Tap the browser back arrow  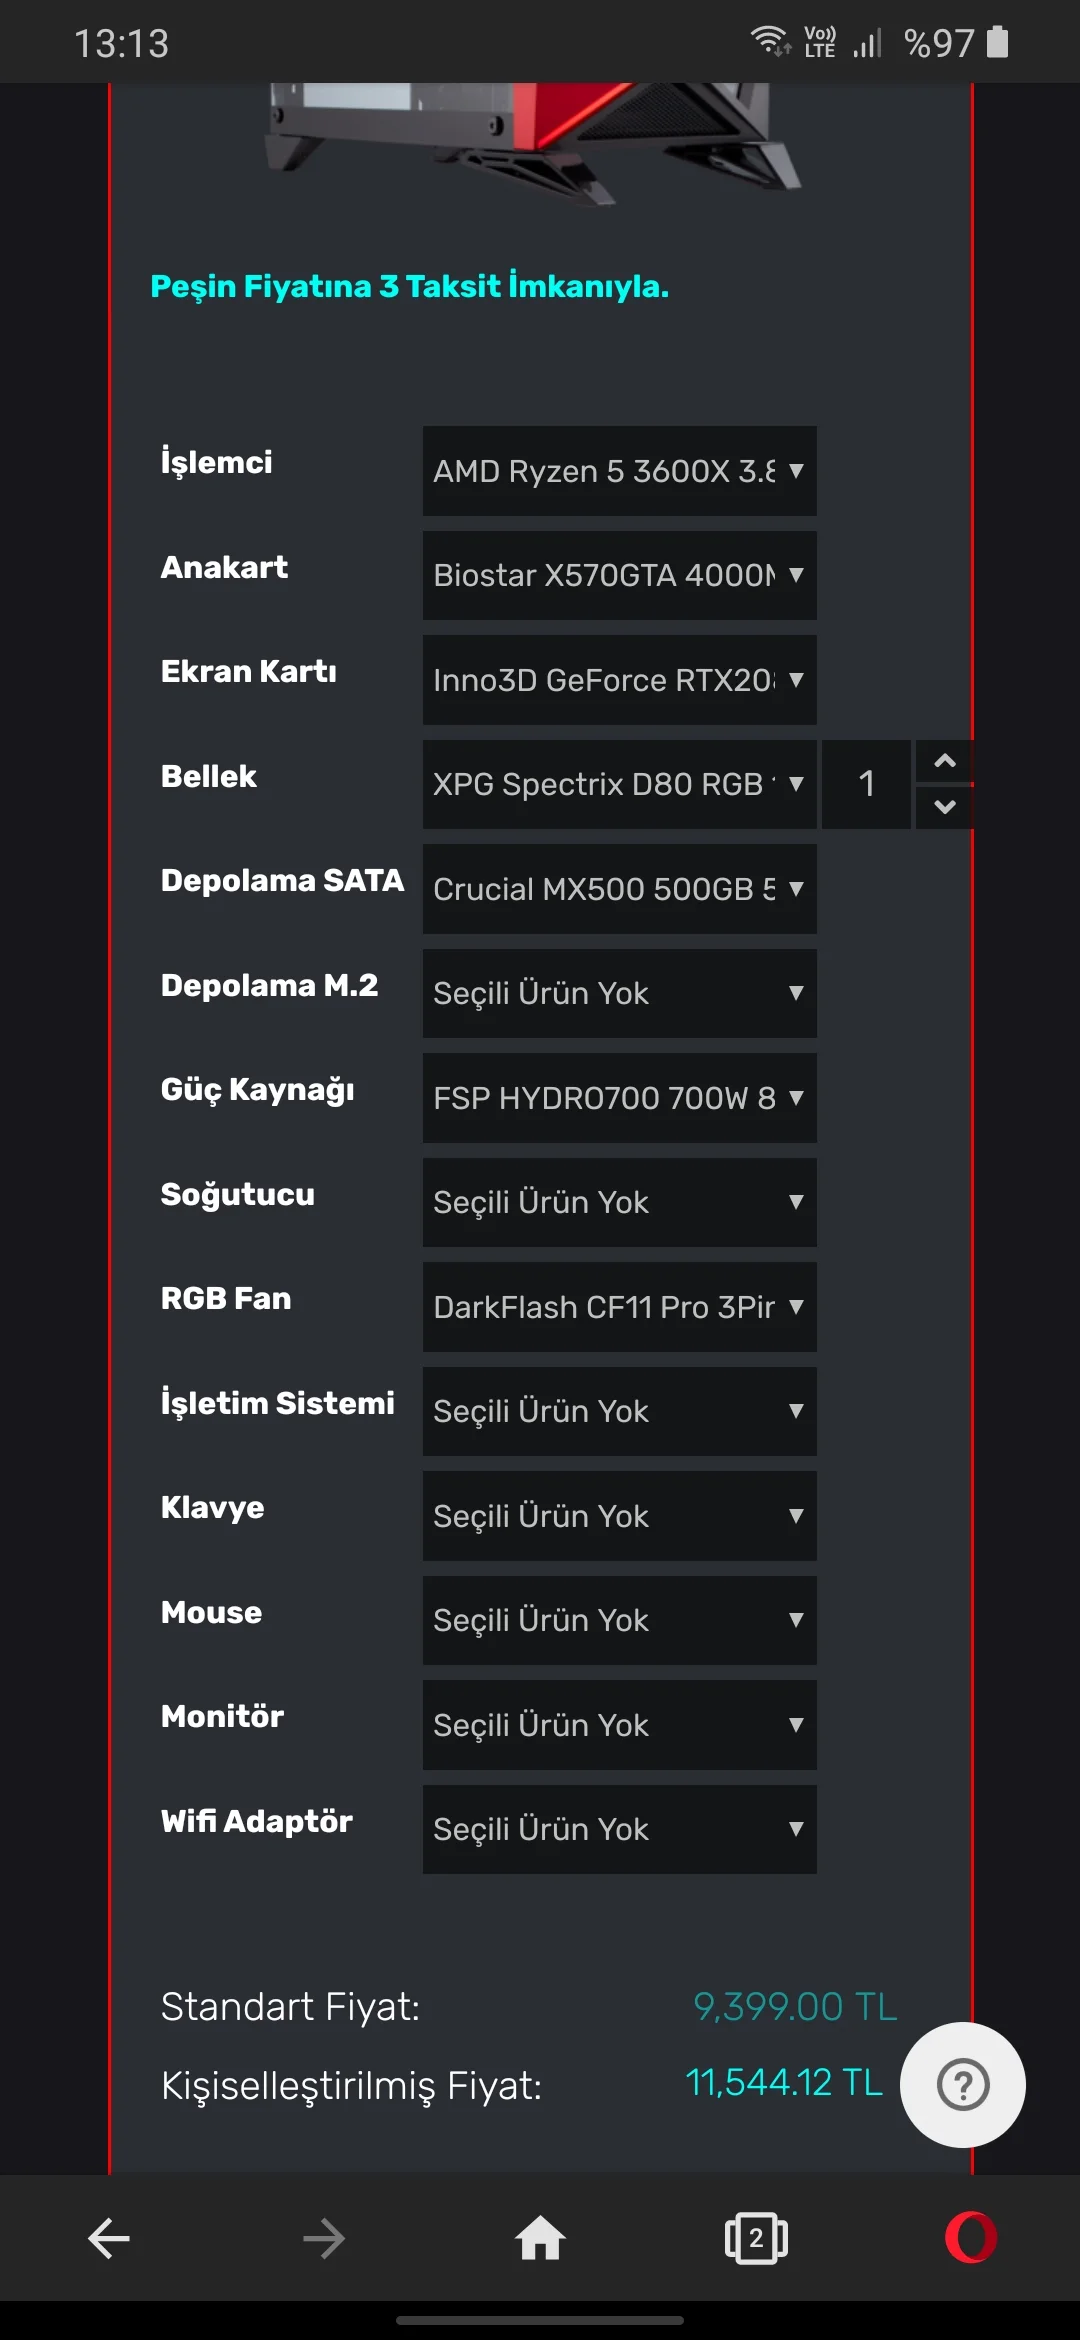click(x=109, y=2238)
